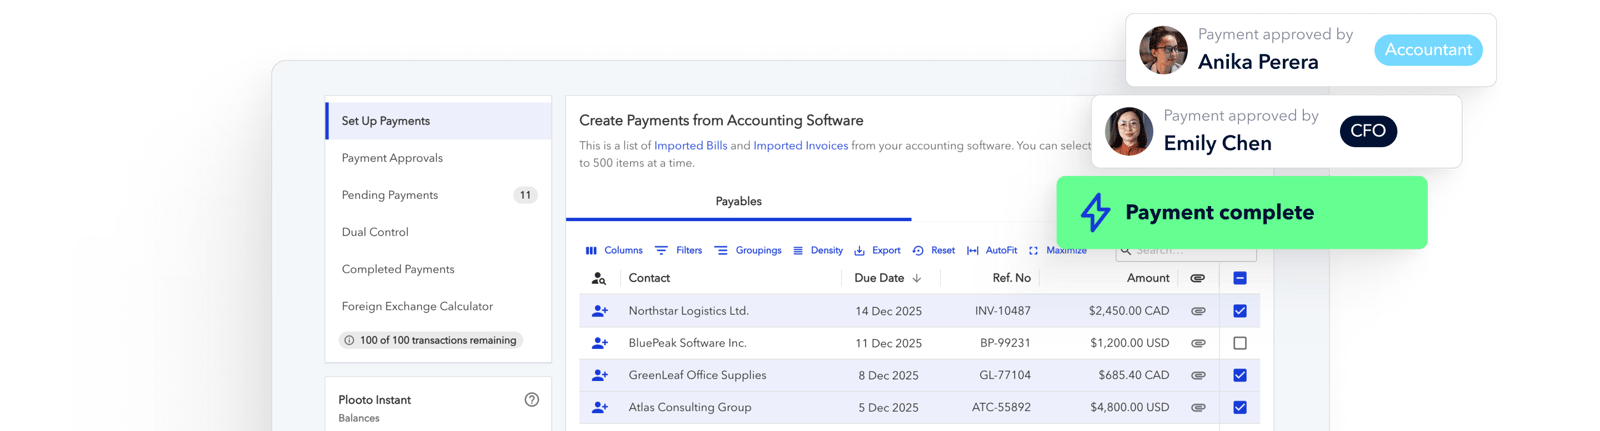This screenshot has width=1600, height=431.
Task: Open Dual Control in sidebar
Action: click(x=439, y=232)
